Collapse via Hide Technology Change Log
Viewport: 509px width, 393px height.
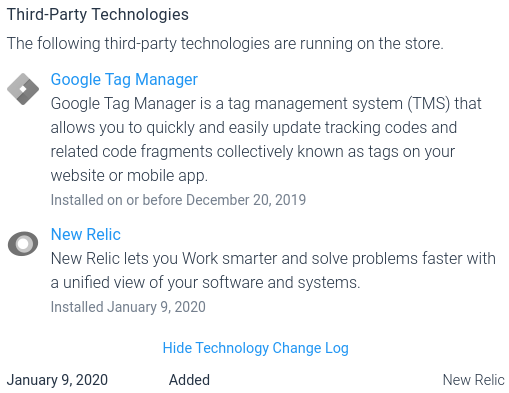(x=256, y=348)
